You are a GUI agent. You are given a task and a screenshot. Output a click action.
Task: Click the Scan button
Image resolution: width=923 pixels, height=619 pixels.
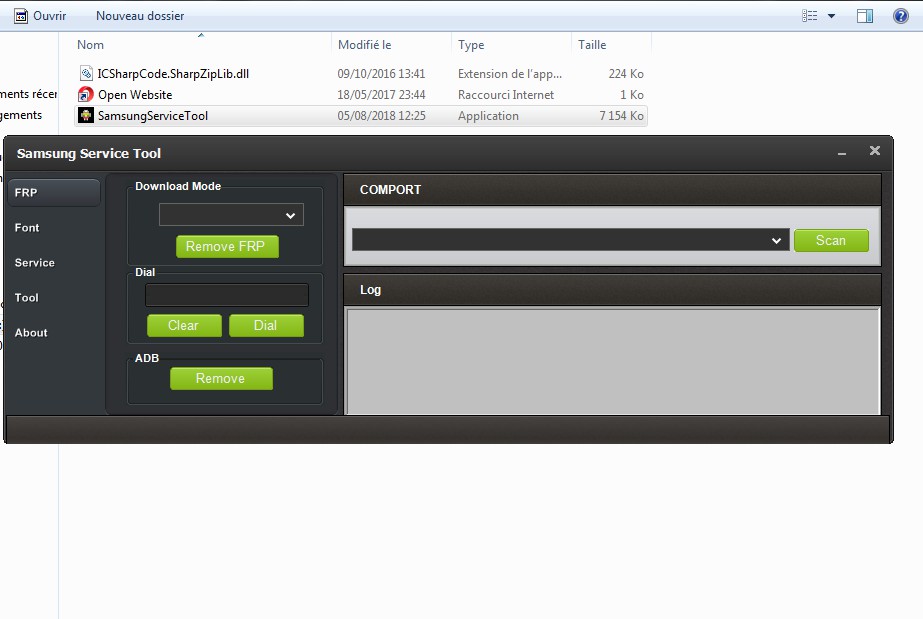click(830, 240)
